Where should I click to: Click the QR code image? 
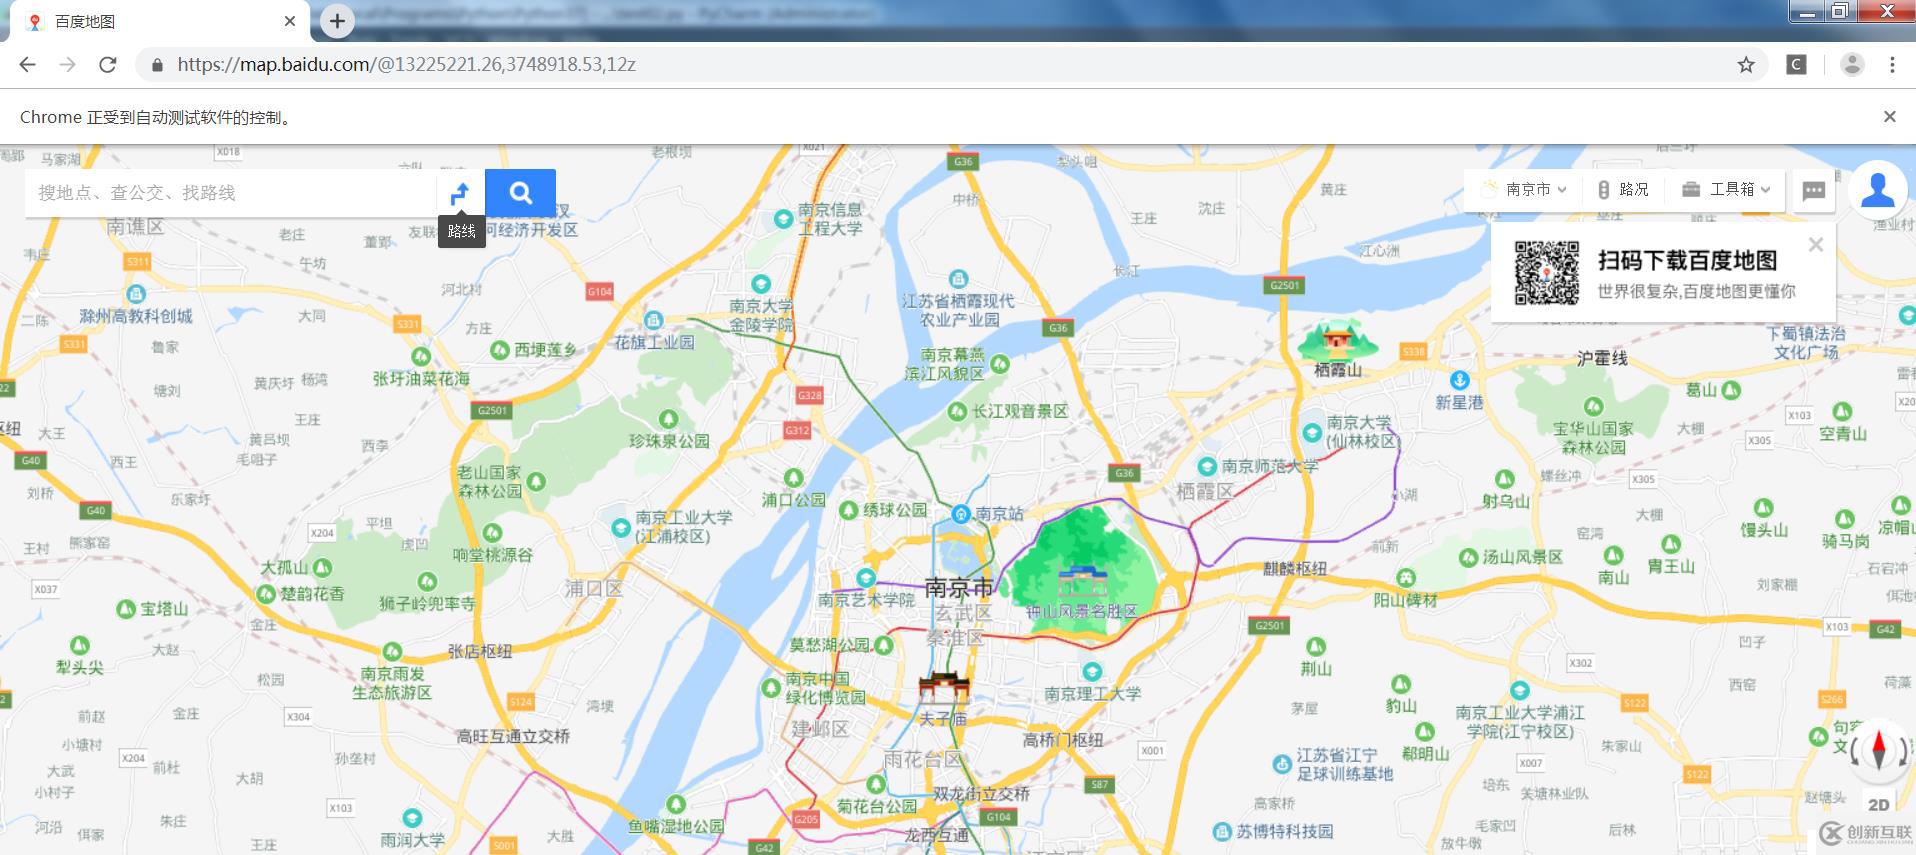[1546, 272]
